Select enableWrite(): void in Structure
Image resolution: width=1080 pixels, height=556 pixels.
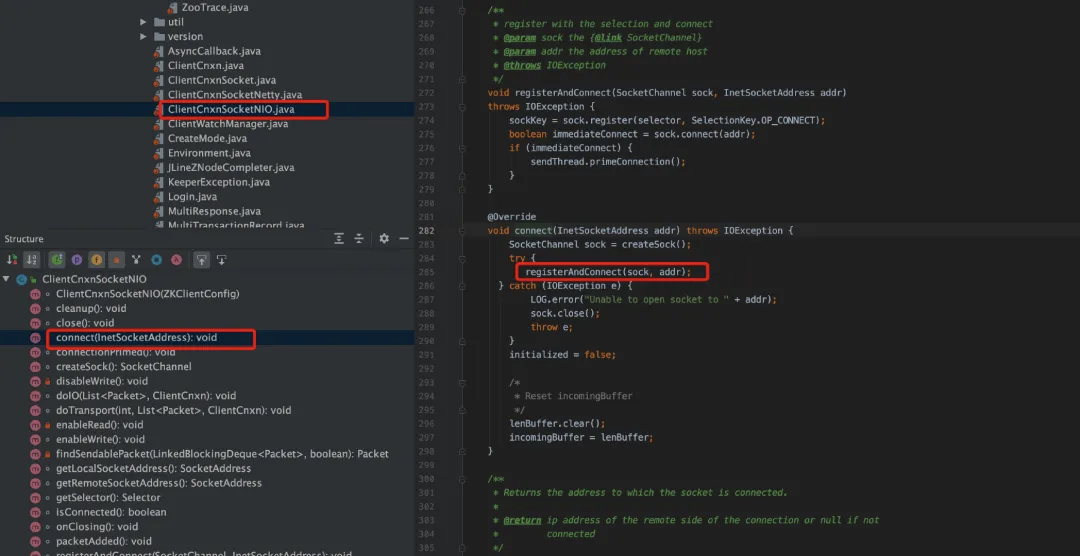(100, 440)
